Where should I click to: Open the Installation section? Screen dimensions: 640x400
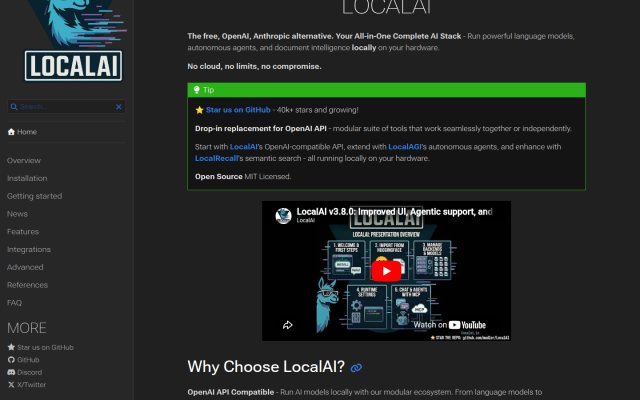[x=27, y=178]
